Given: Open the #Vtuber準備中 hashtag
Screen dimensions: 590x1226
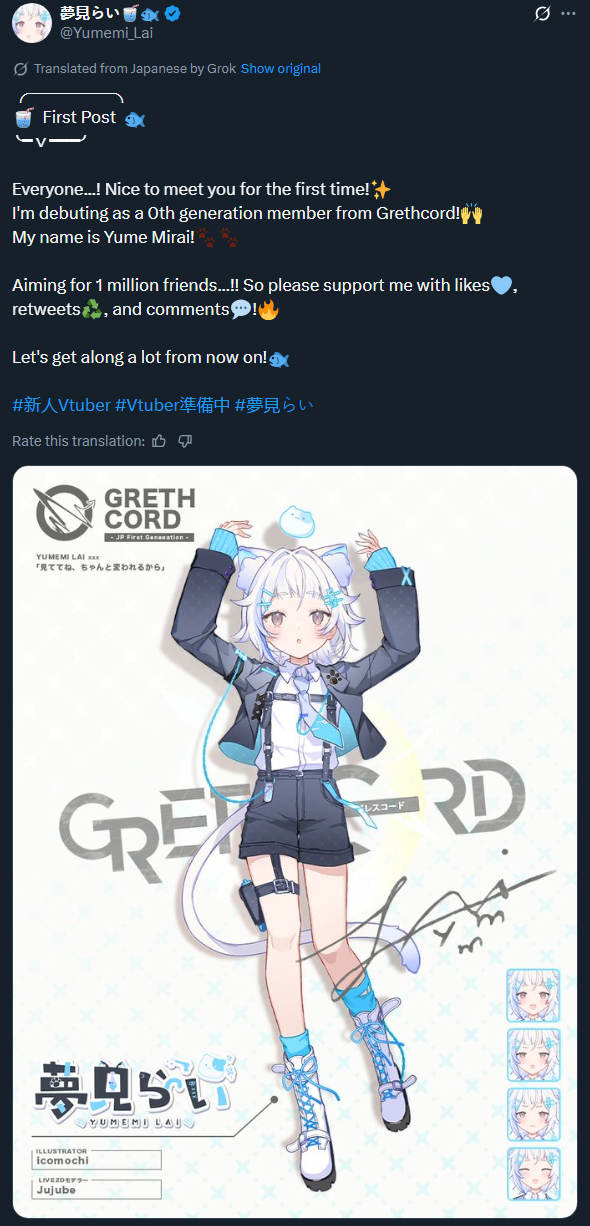Looking at the screenshot, I should (172, 405).
